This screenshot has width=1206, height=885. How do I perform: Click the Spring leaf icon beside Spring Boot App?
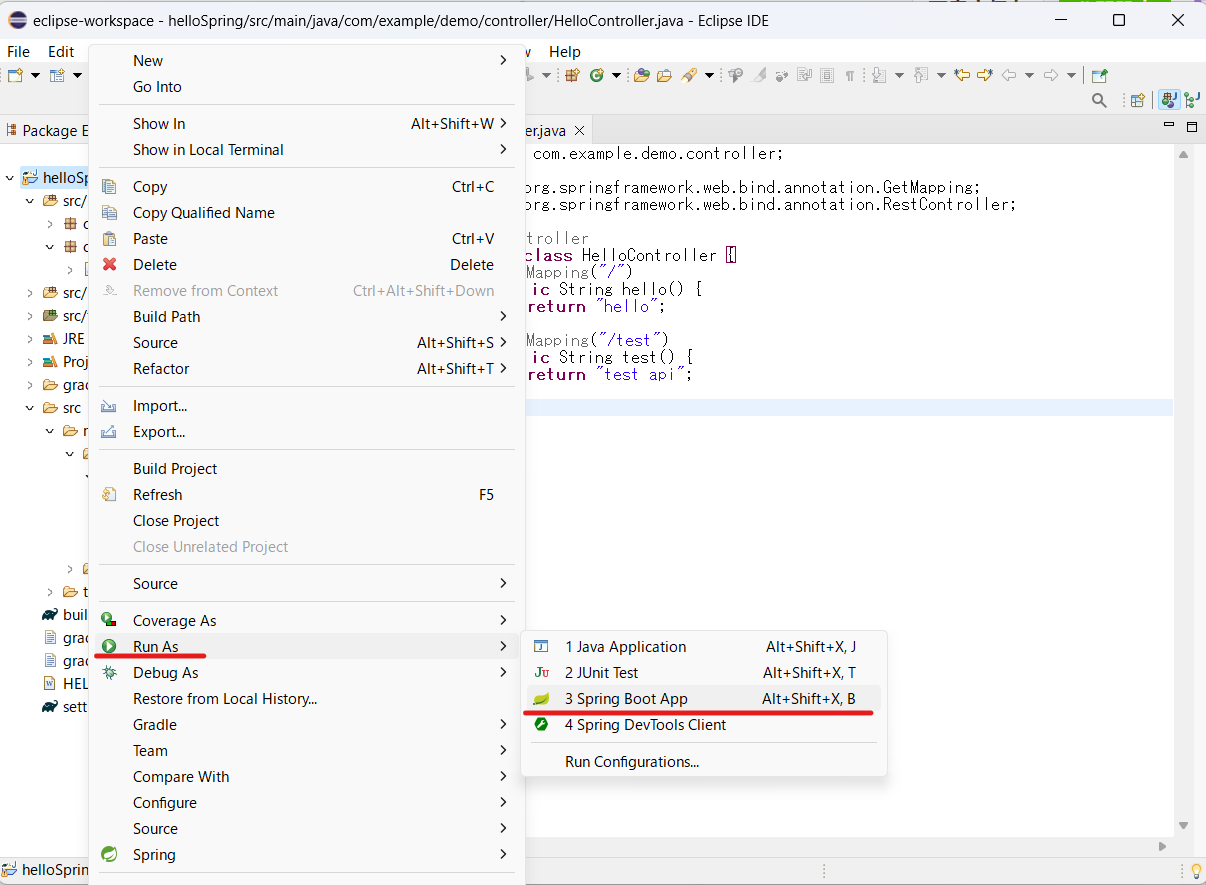[541, 699]
